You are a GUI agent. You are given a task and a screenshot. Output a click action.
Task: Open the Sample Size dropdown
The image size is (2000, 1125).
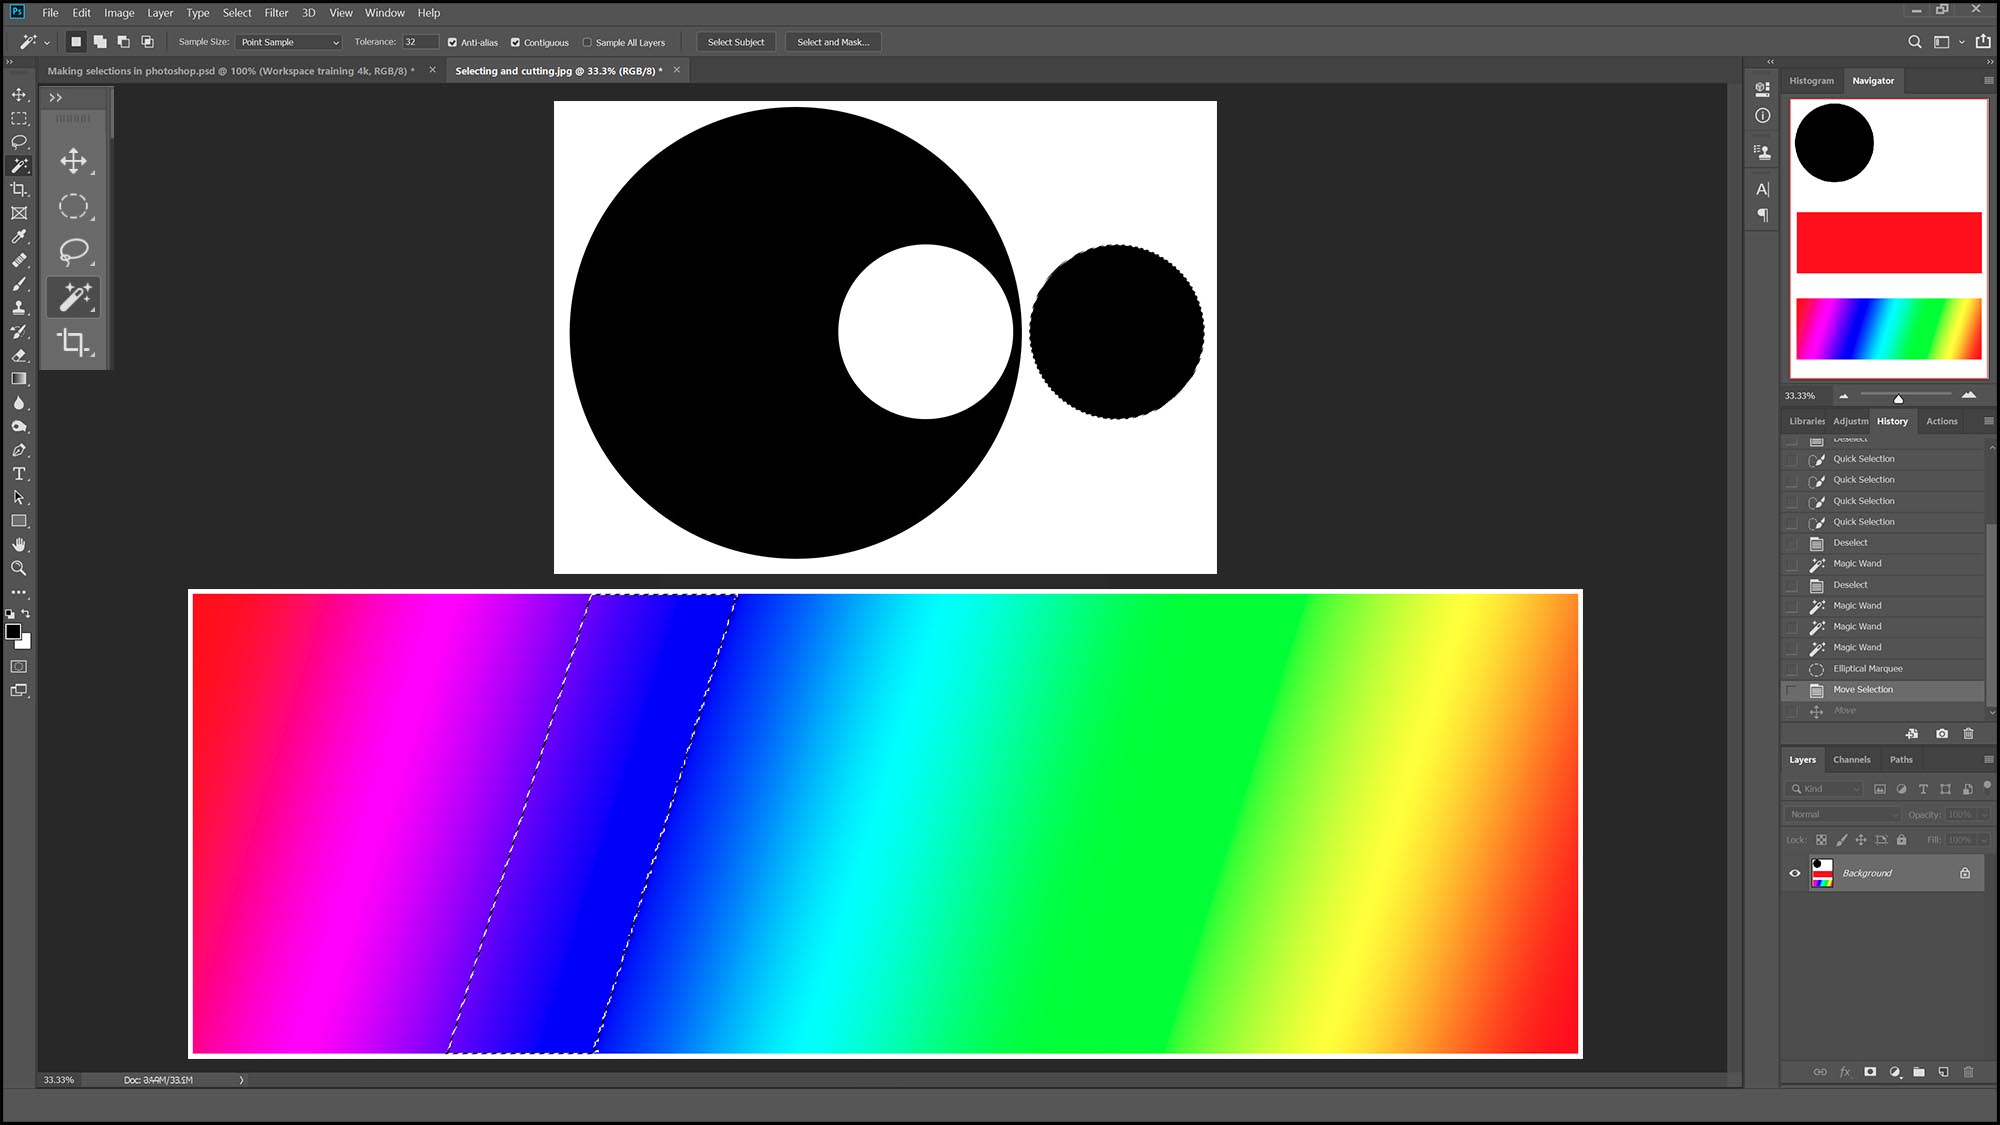pyautogui.click(x=288, y=42)
